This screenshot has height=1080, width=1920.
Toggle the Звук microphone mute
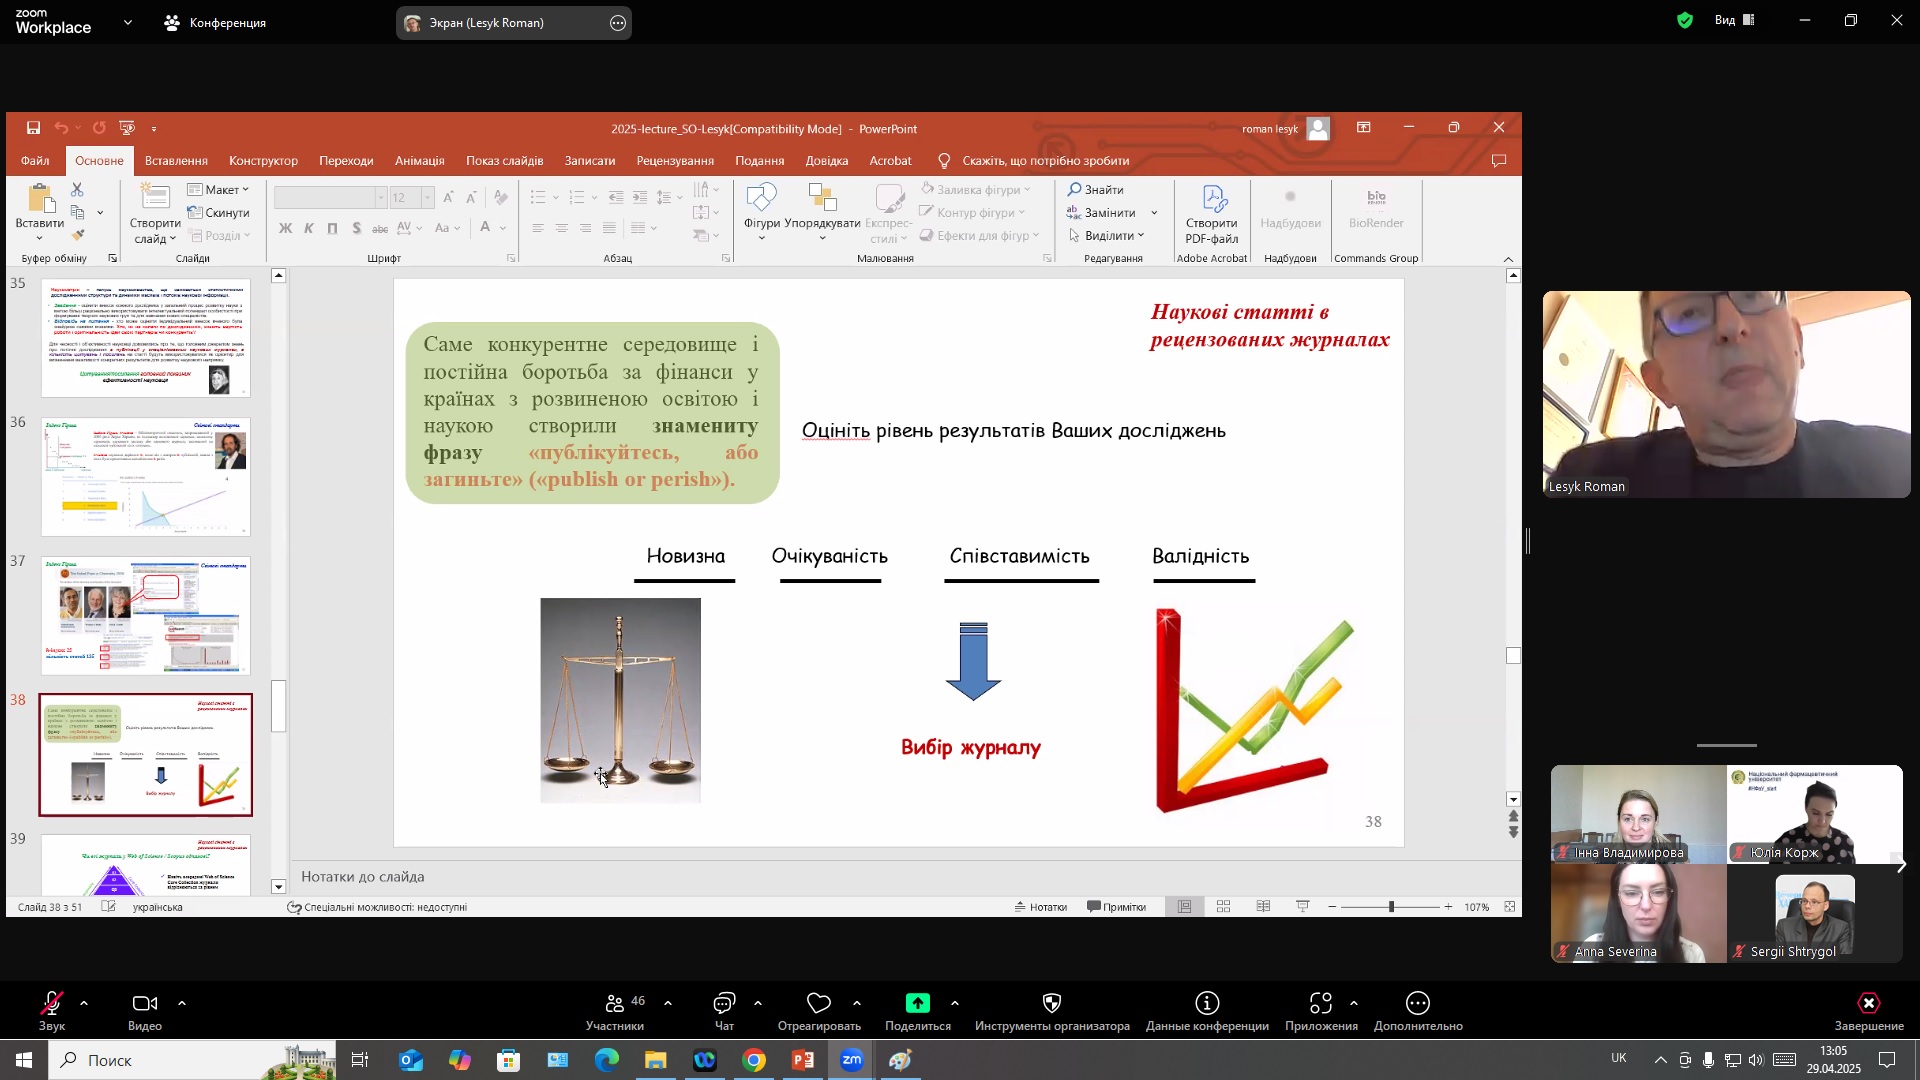click(x=52, y=1011)
